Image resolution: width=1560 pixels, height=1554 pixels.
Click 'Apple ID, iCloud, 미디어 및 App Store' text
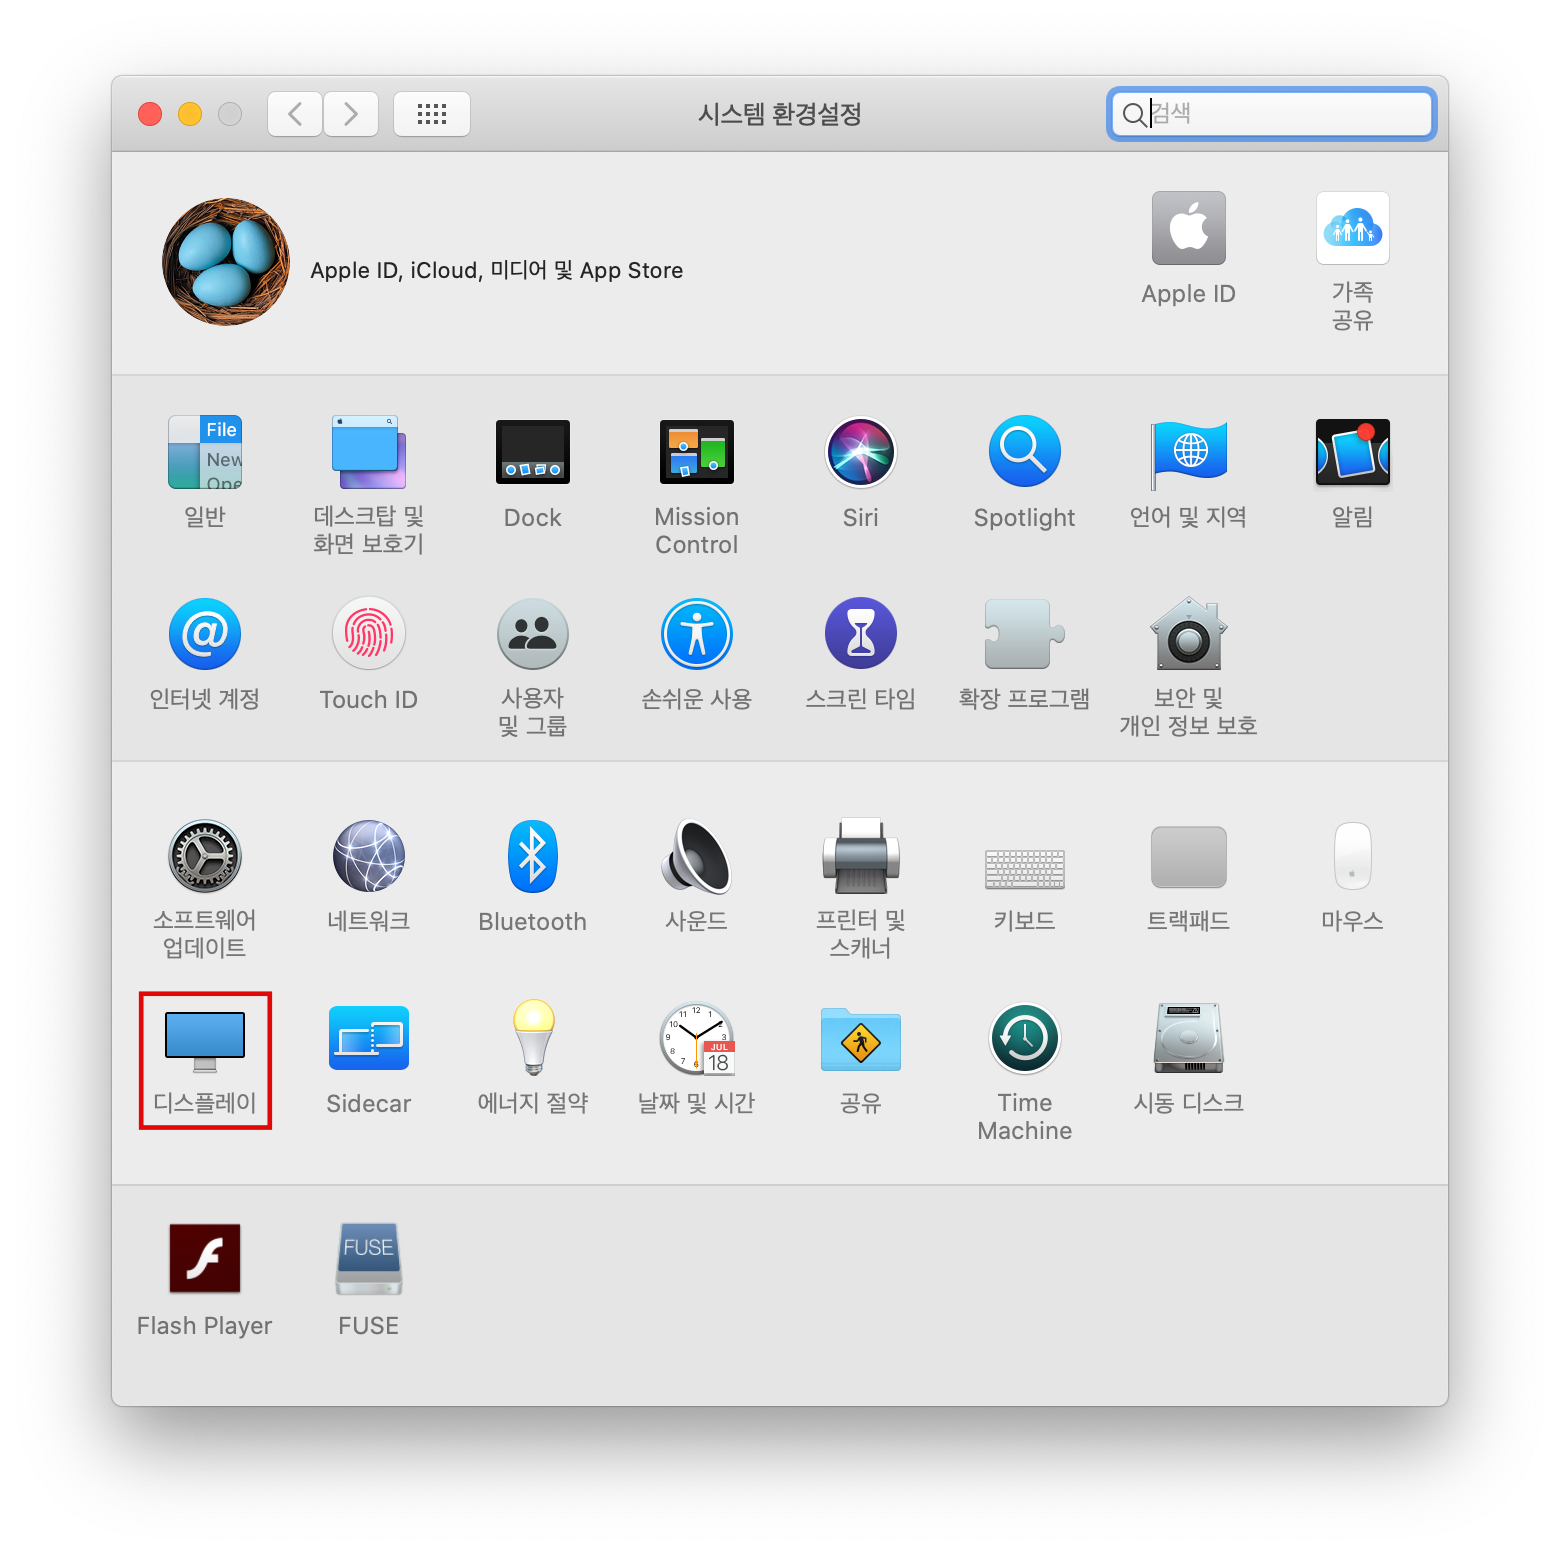[497, 271]
